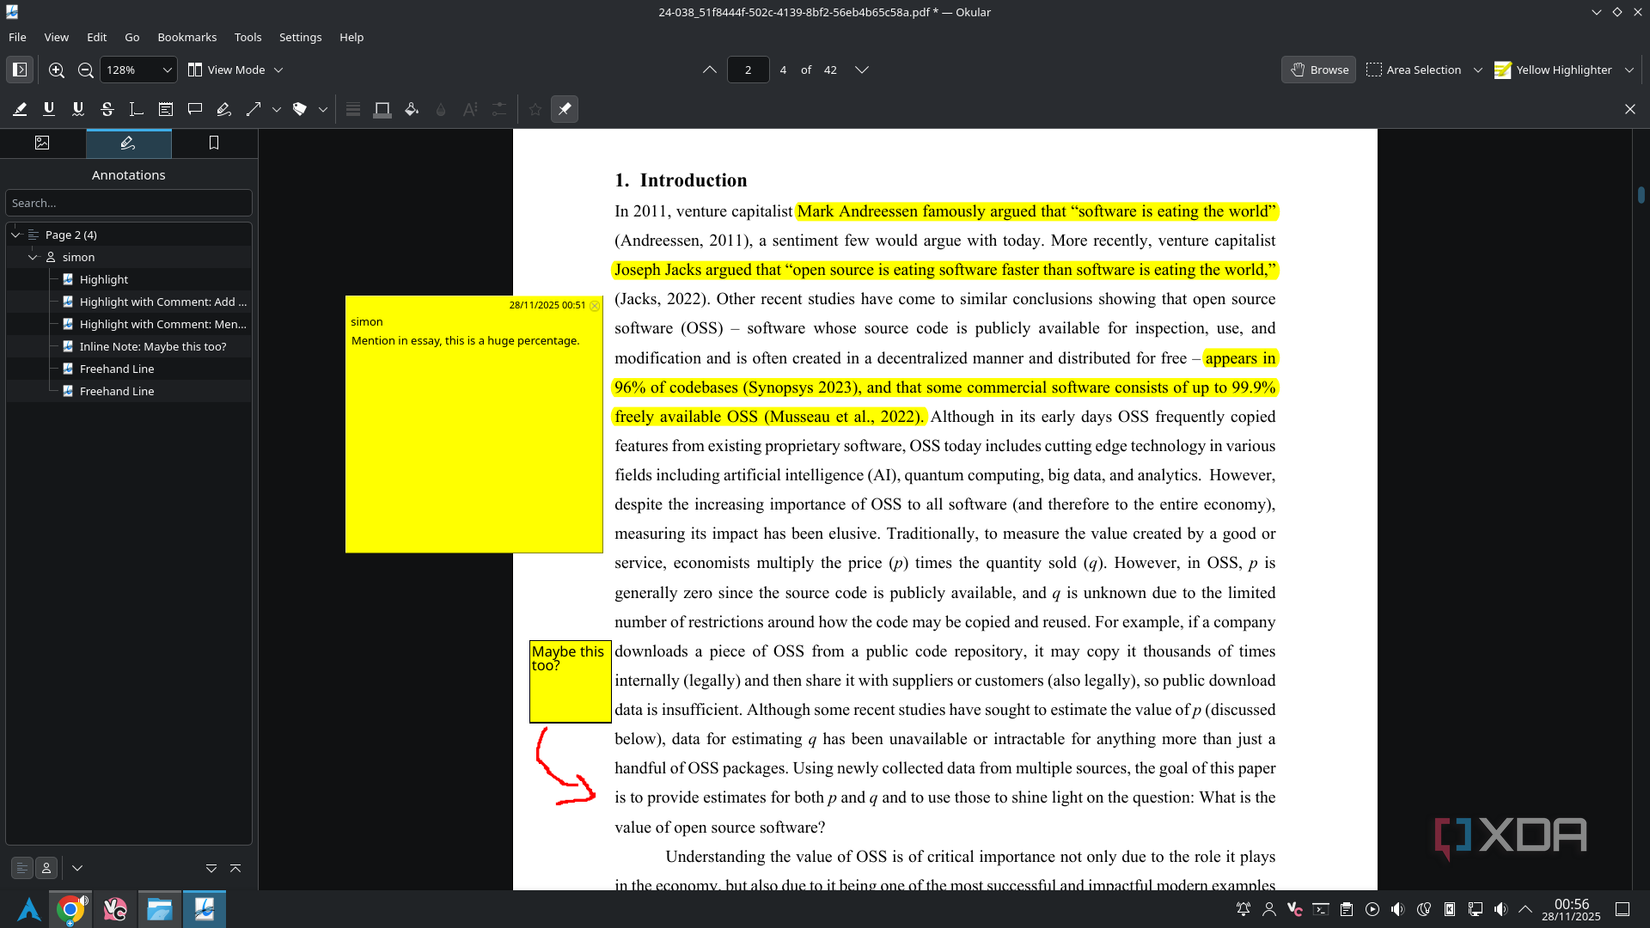
Task: Pick the Popup Note tool
Action: 195,109
